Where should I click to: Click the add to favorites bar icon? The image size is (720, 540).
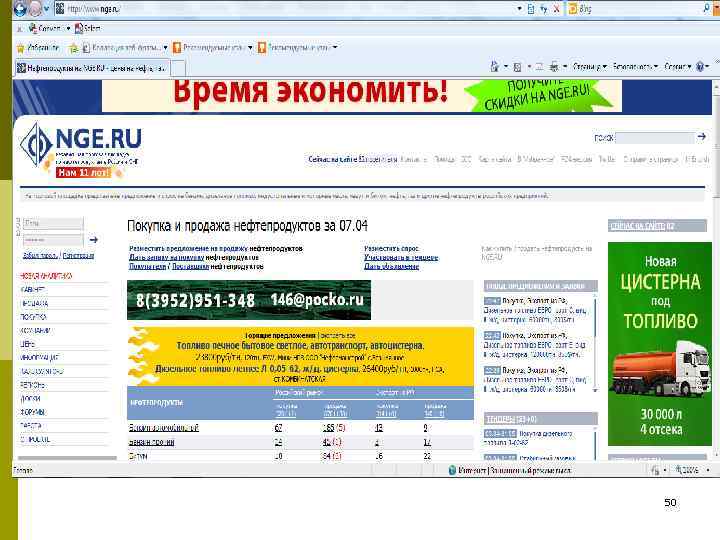coord(73,47)
